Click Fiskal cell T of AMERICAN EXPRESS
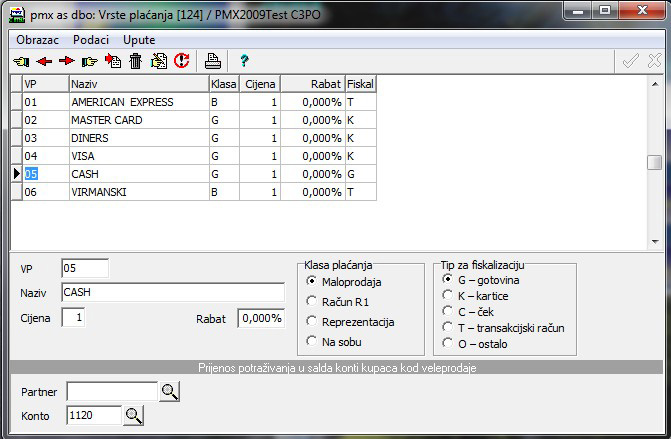The height and width of the screenshot is (439, 671). [x=361, y=102]
